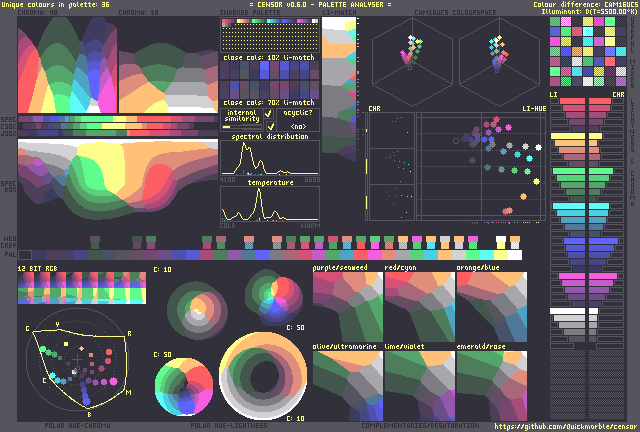640x432 pixels.
Task: Click 'Colour difference: CAM16UCS' text
Action: (584, 4)
